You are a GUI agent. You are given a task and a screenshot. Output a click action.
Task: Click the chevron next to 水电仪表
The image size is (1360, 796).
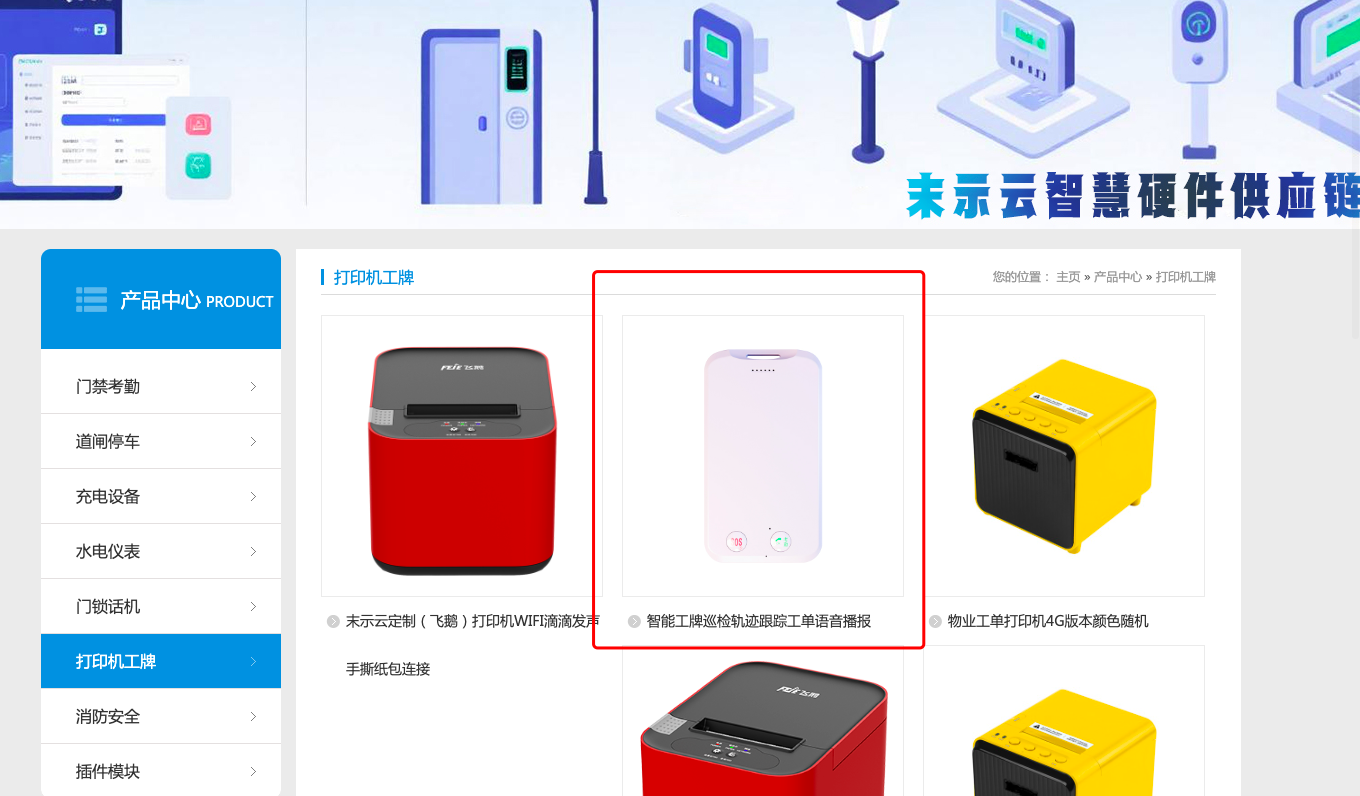(253, 551)
